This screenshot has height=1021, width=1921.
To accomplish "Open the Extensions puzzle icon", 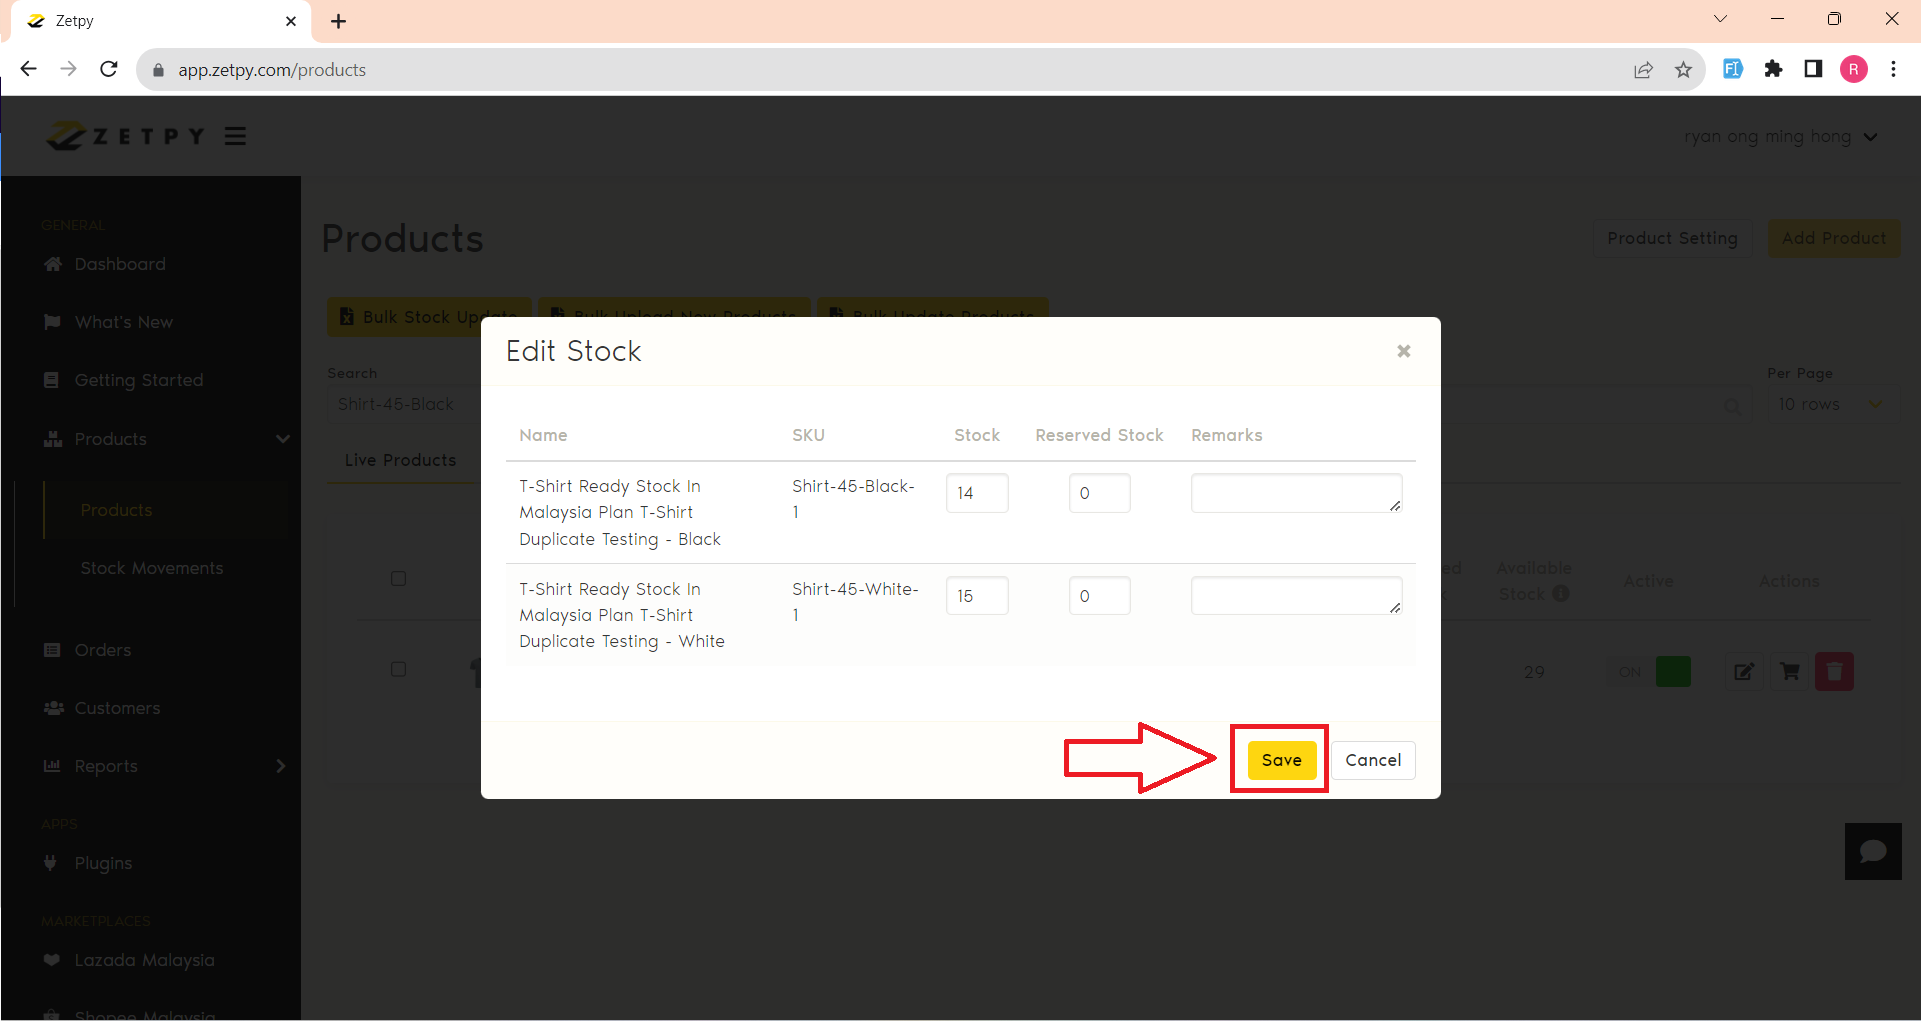I will tap(1773, 69).
